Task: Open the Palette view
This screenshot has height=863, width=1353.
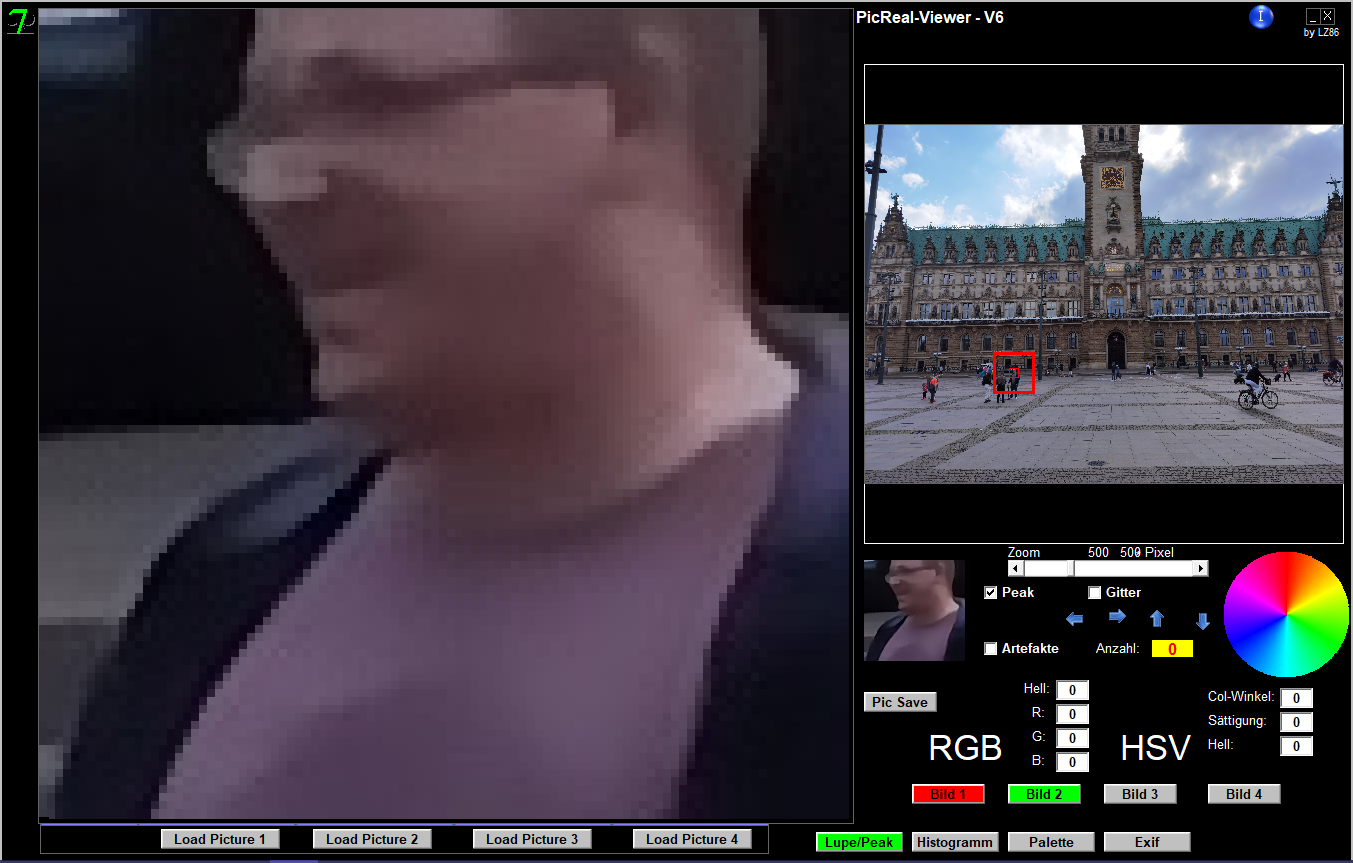Action: [x=1051, y=842]
